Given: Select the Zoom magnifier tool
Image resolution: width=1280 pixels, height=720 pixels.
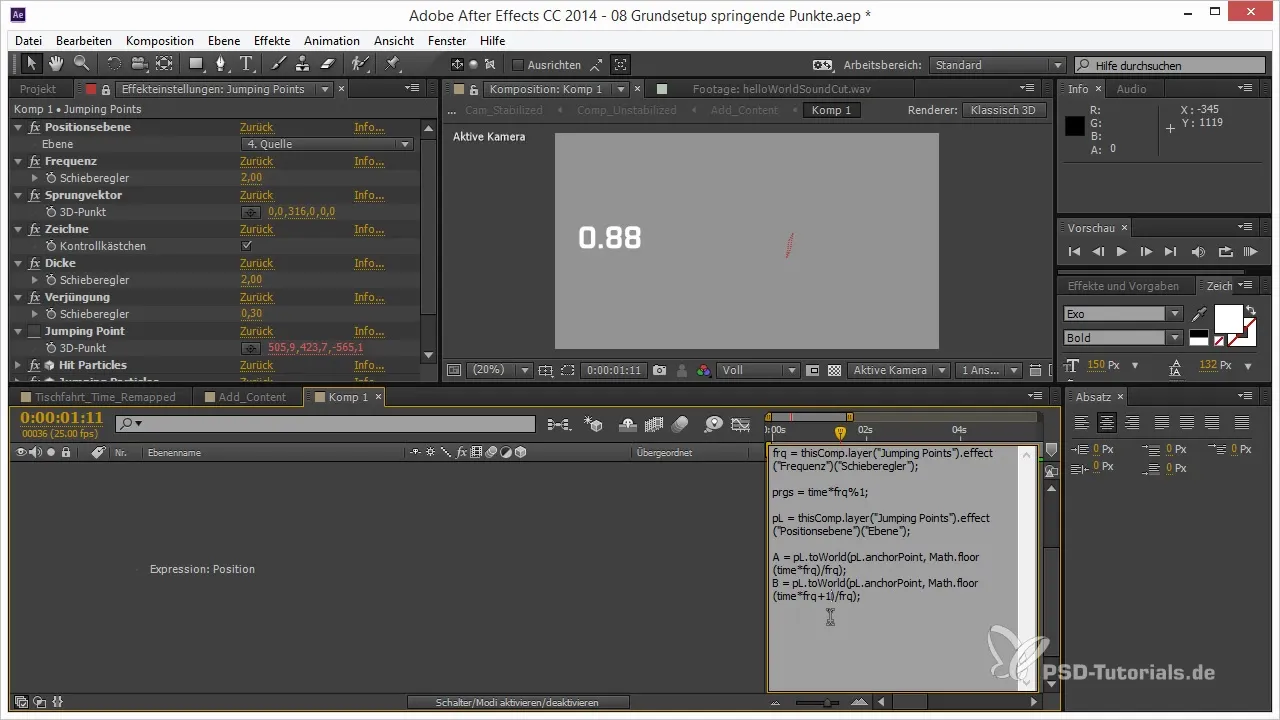Looking at the screenshot, I should click(81, 64).
